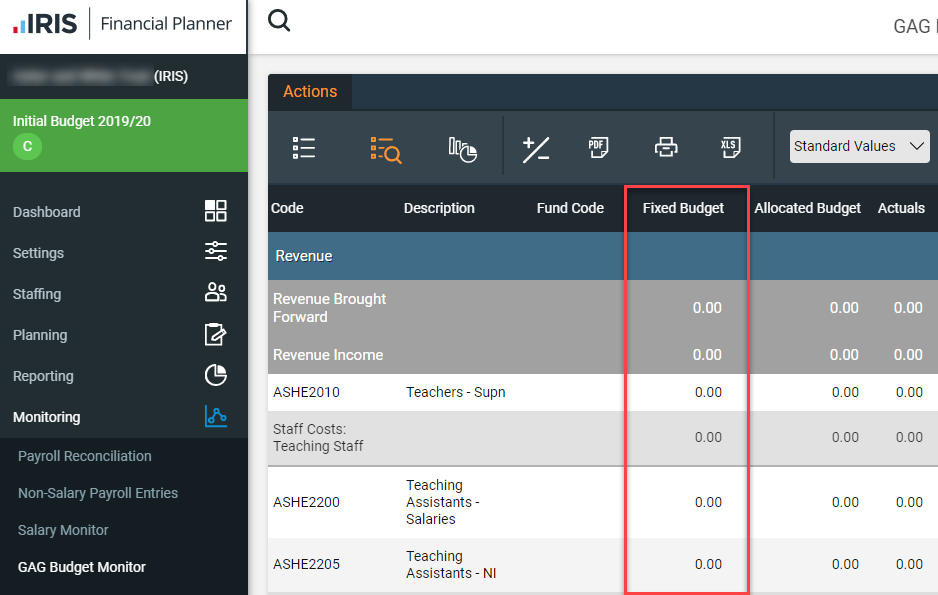This screenshot has width=938, height=595.
Task: Export the table to XLS
Action: tap(730, 148)
